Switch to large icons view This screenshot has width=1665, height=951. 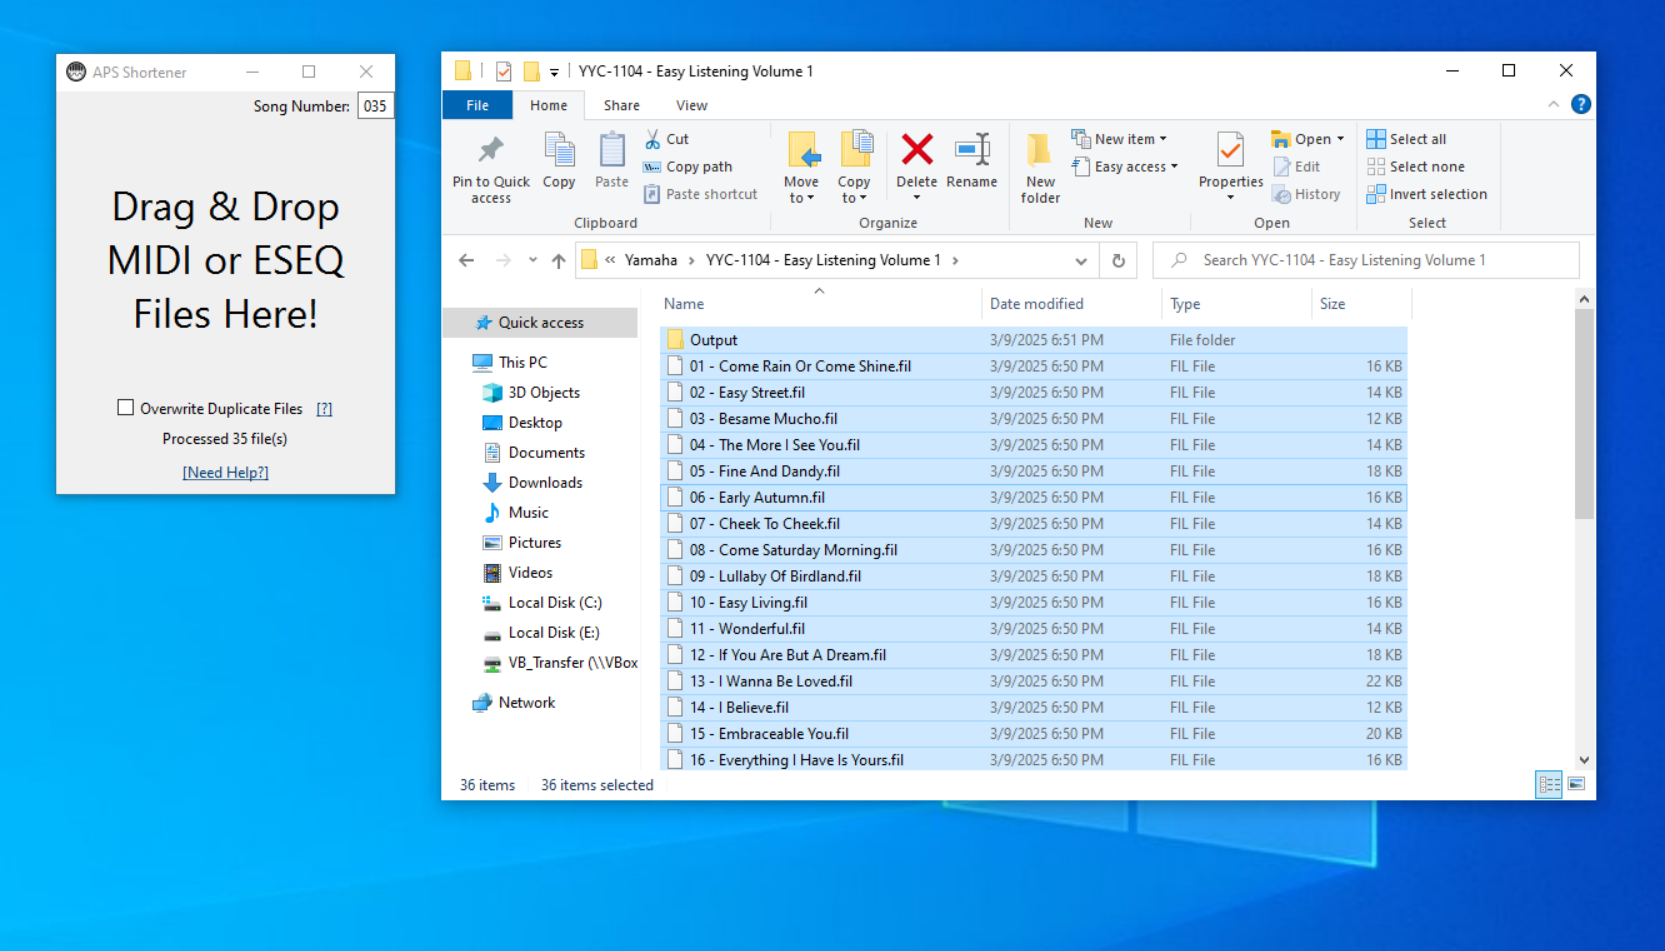(x=1576, y=785)
